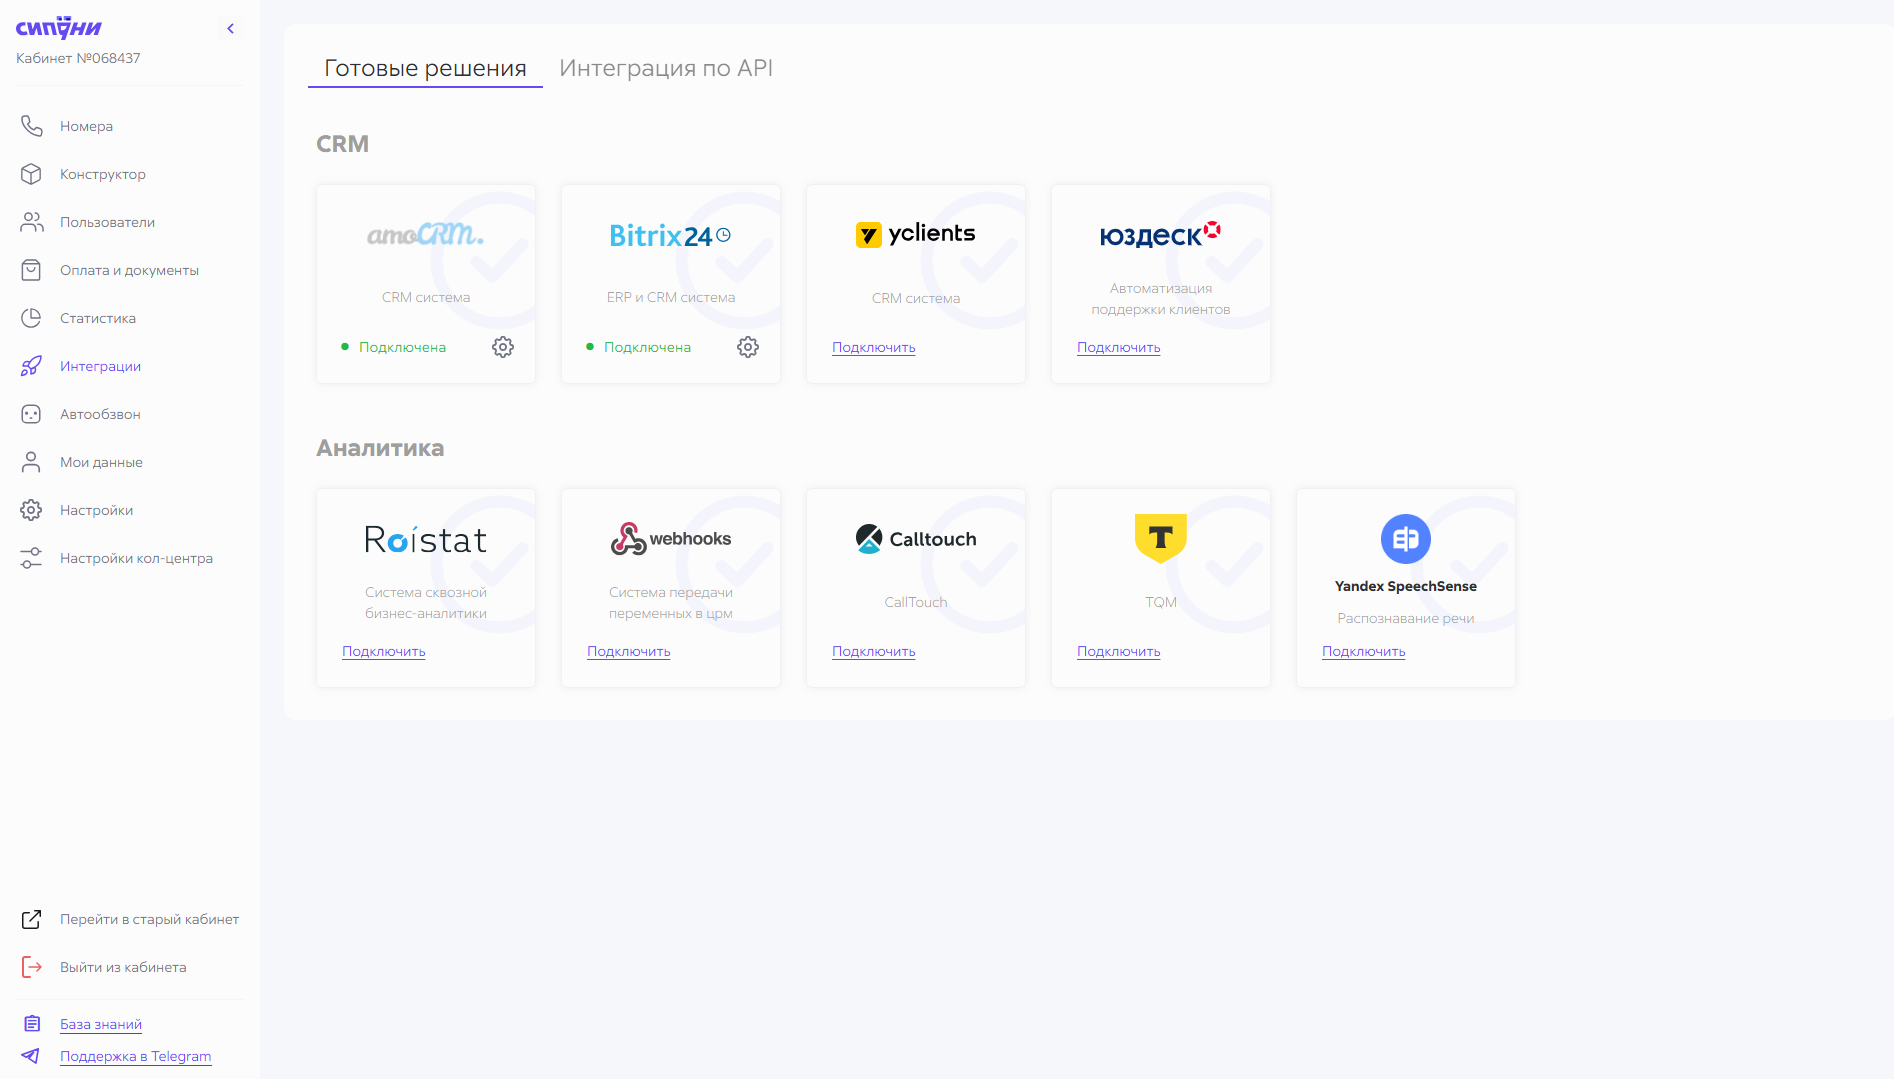
Task: Click the users icon next to Пользователи
Action: tap(31, 222)
